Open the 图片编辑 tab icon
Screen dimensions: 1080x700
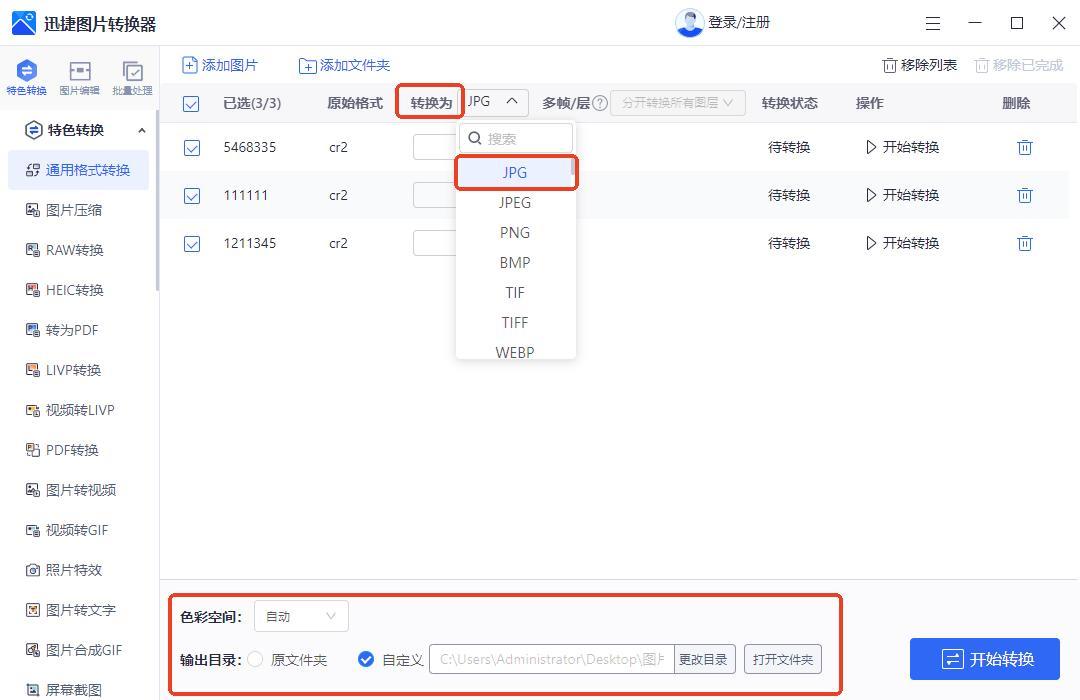79,72
